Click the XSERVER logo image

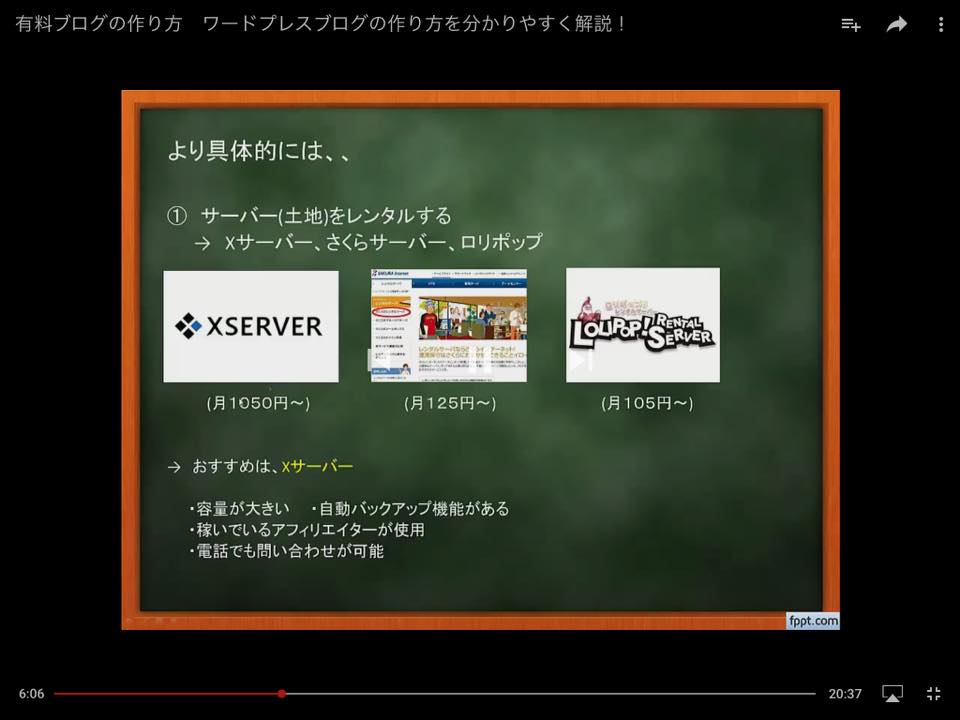[250, 326]
